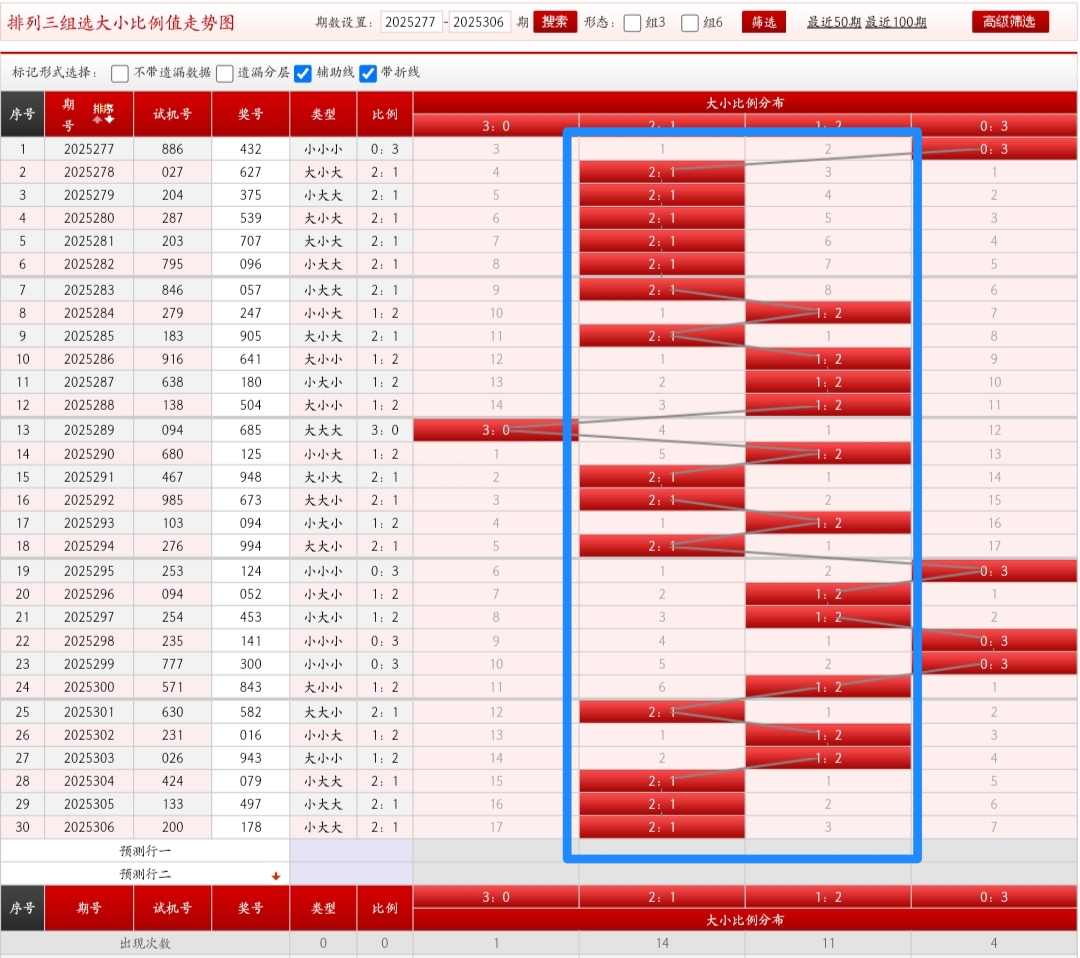Viewport: 1080px width, 958px height.
Task: Click the red down arrow in 预测行二
Action: 276,875
